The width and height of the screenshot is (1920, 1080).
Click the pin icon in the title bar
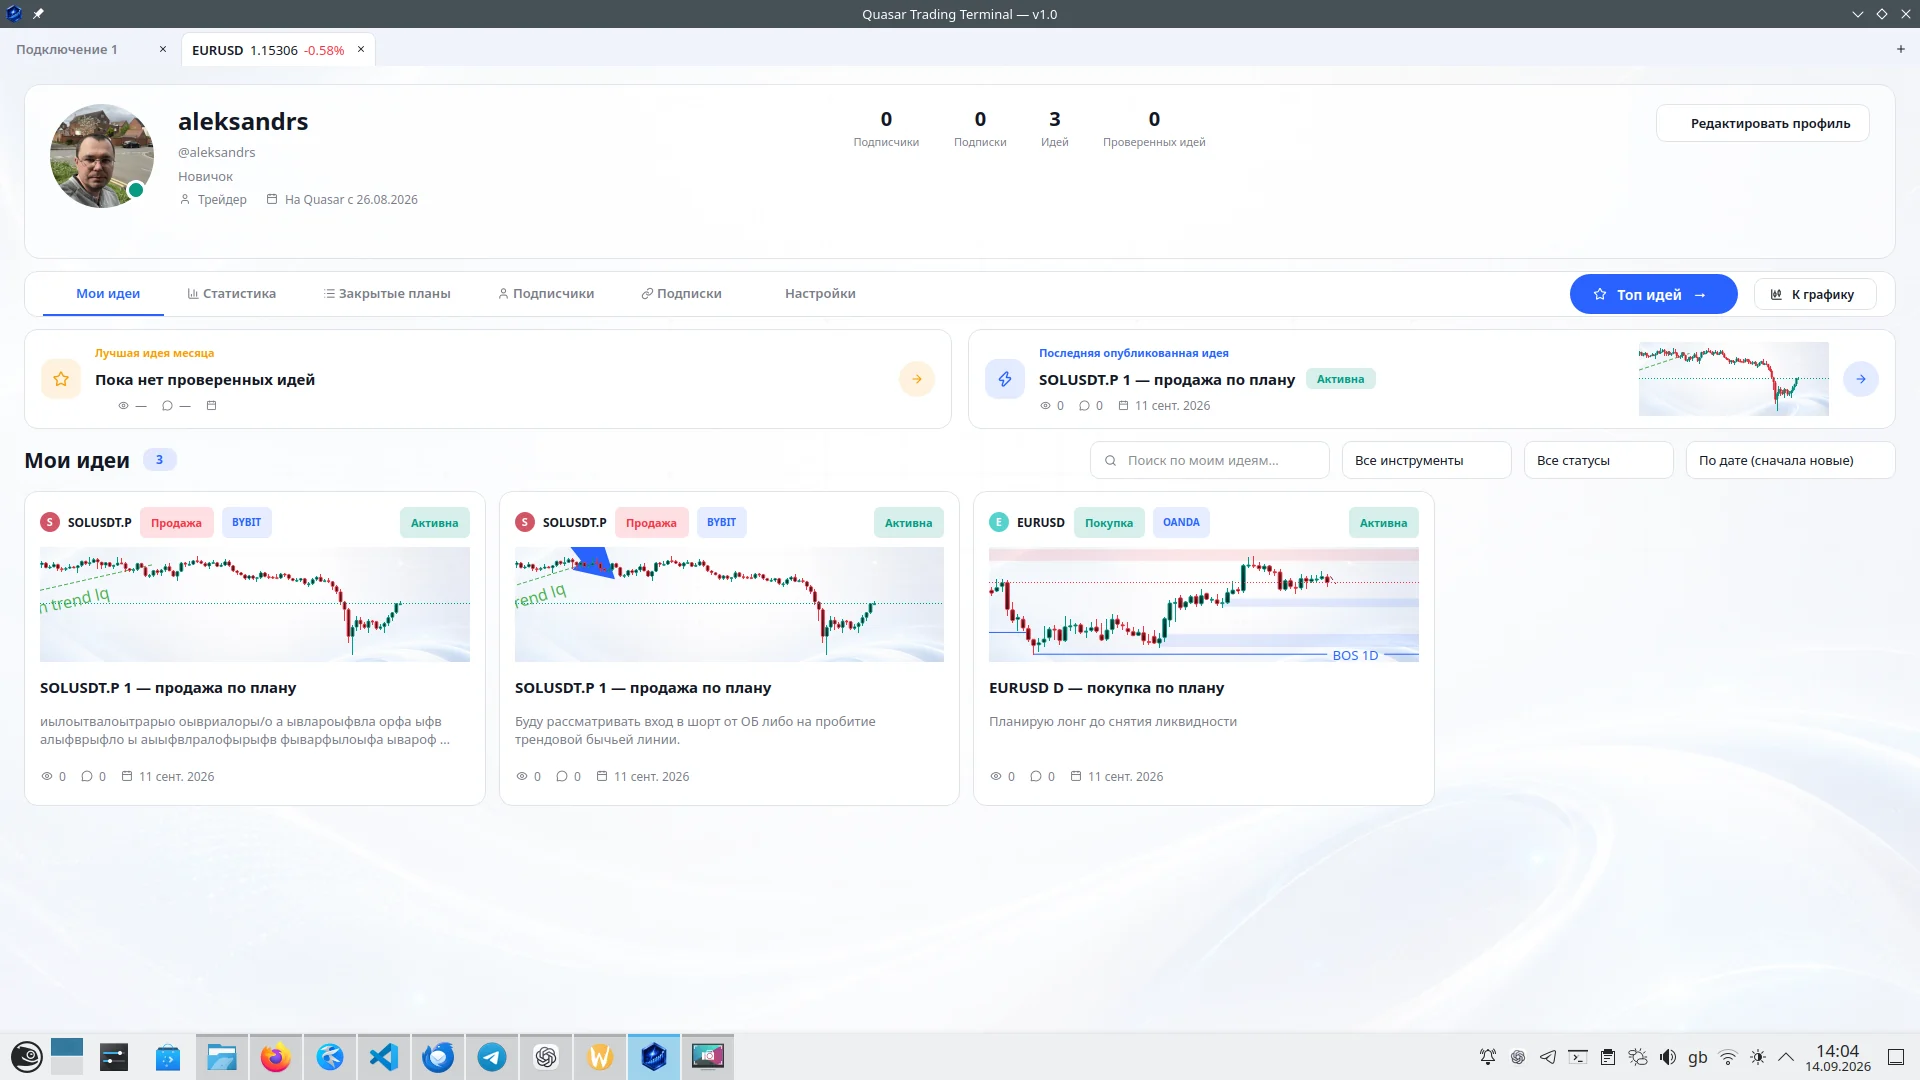pos(38,14)
